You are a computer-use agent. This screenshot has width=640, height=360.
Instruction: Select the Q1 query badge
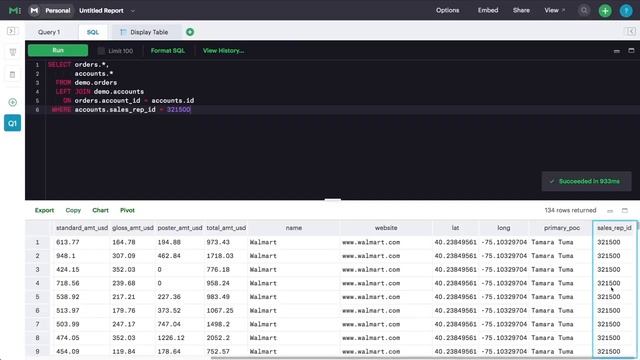[x=13, y=123]
